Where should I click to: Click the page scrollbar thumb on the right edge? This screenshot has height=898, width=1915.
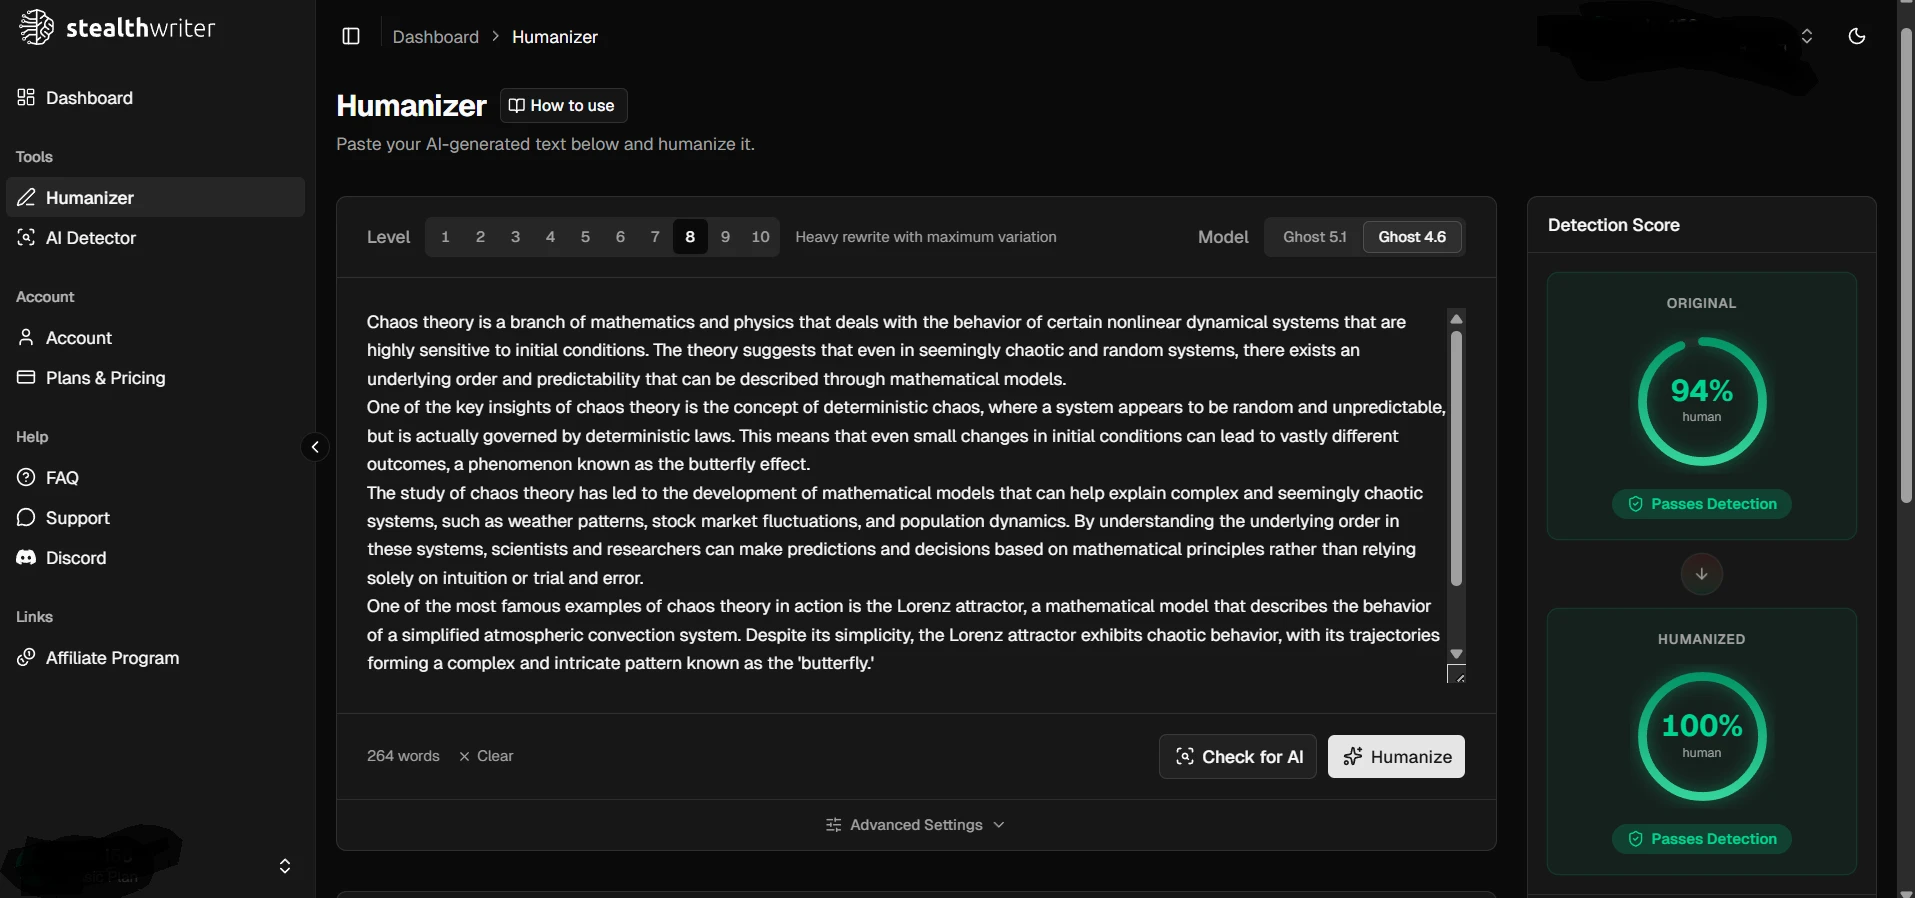(1907, 265)
